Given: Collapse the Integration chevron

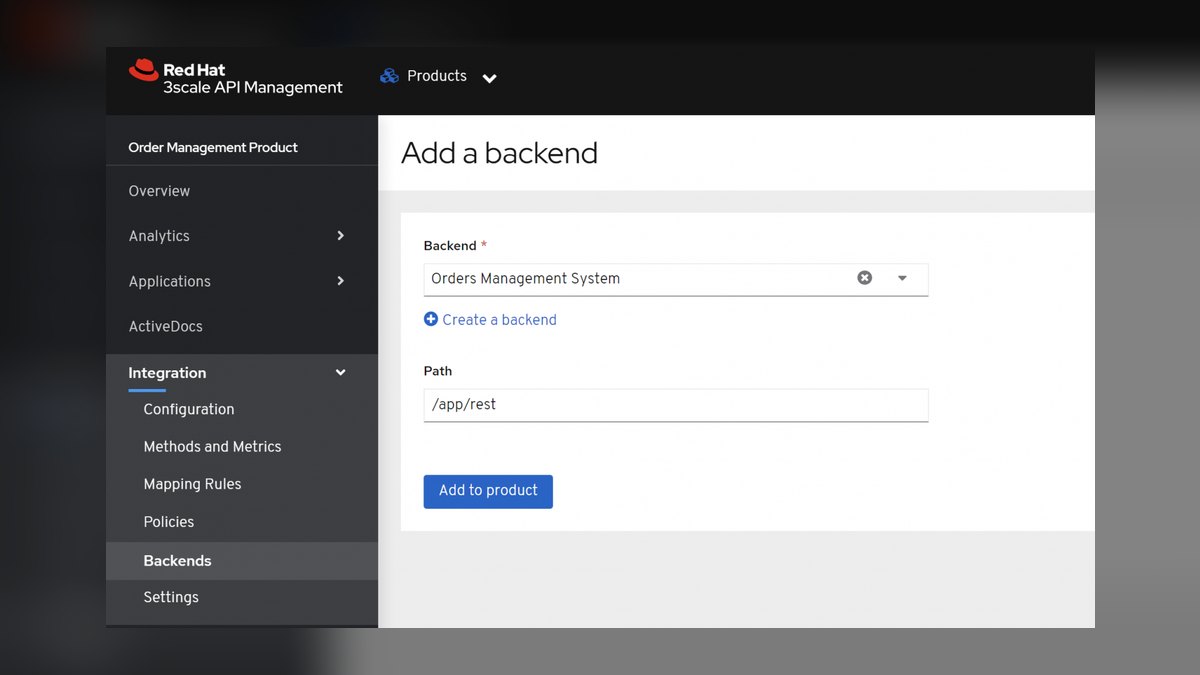Looking at the screenshot, I should click(x=340, y=373).
